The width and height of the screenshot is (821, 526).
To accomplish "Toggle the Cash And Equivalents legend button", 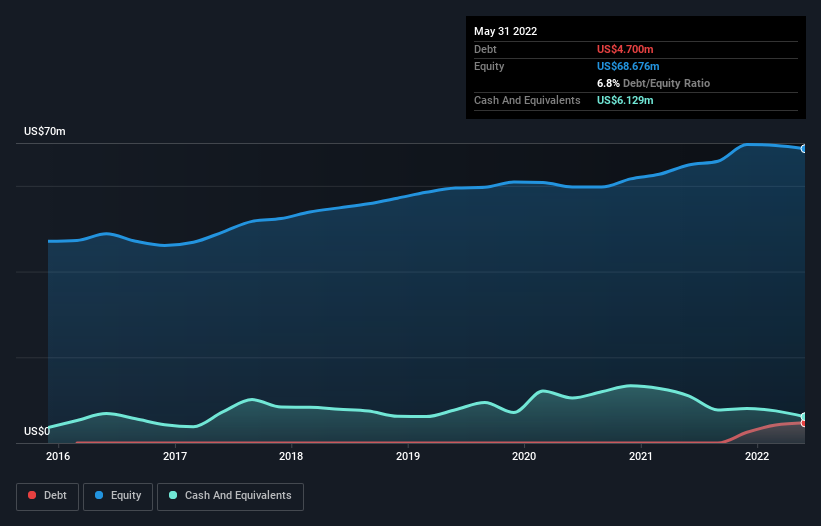I will 230,496.
